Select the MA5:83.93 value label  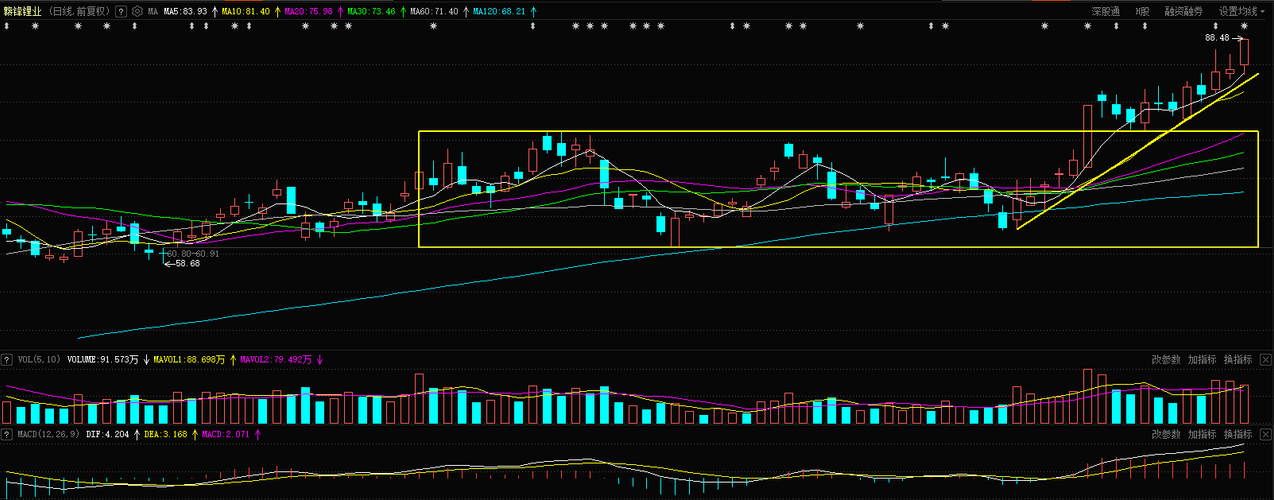coord(186,12)
